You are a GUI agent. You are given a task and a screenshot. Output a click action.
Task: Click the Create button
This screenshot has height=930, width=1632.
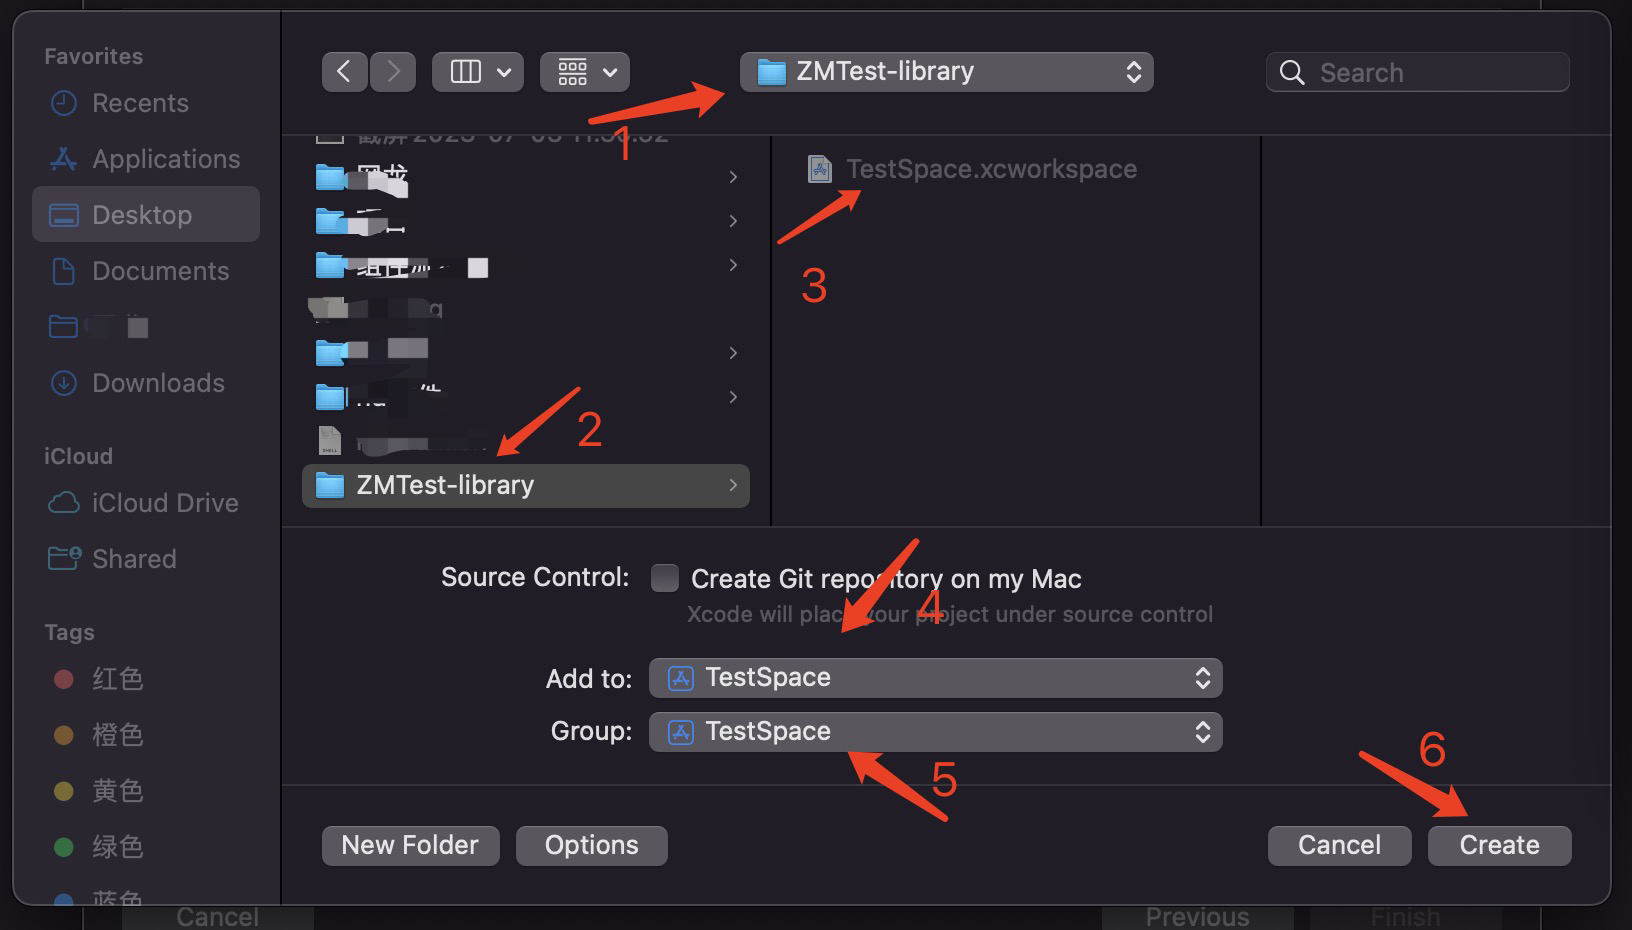[1499, 845]
